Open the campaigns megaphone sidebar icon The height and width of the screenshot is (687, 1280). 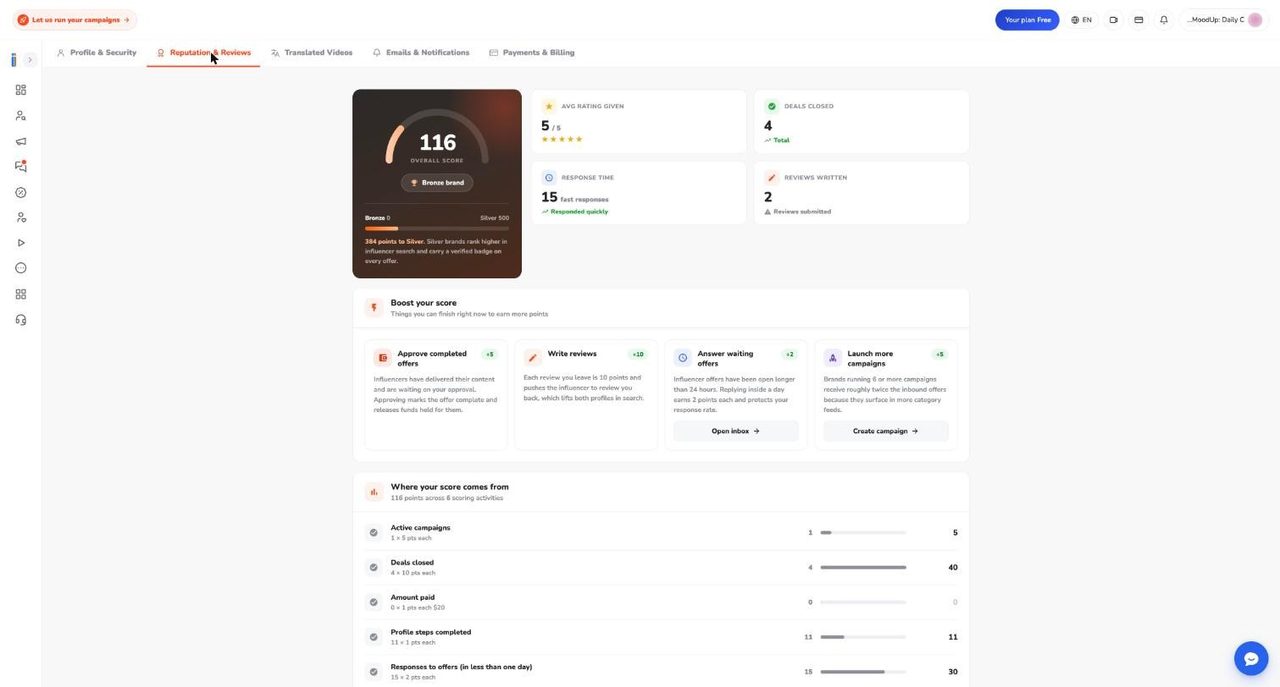tap(21, 141)
